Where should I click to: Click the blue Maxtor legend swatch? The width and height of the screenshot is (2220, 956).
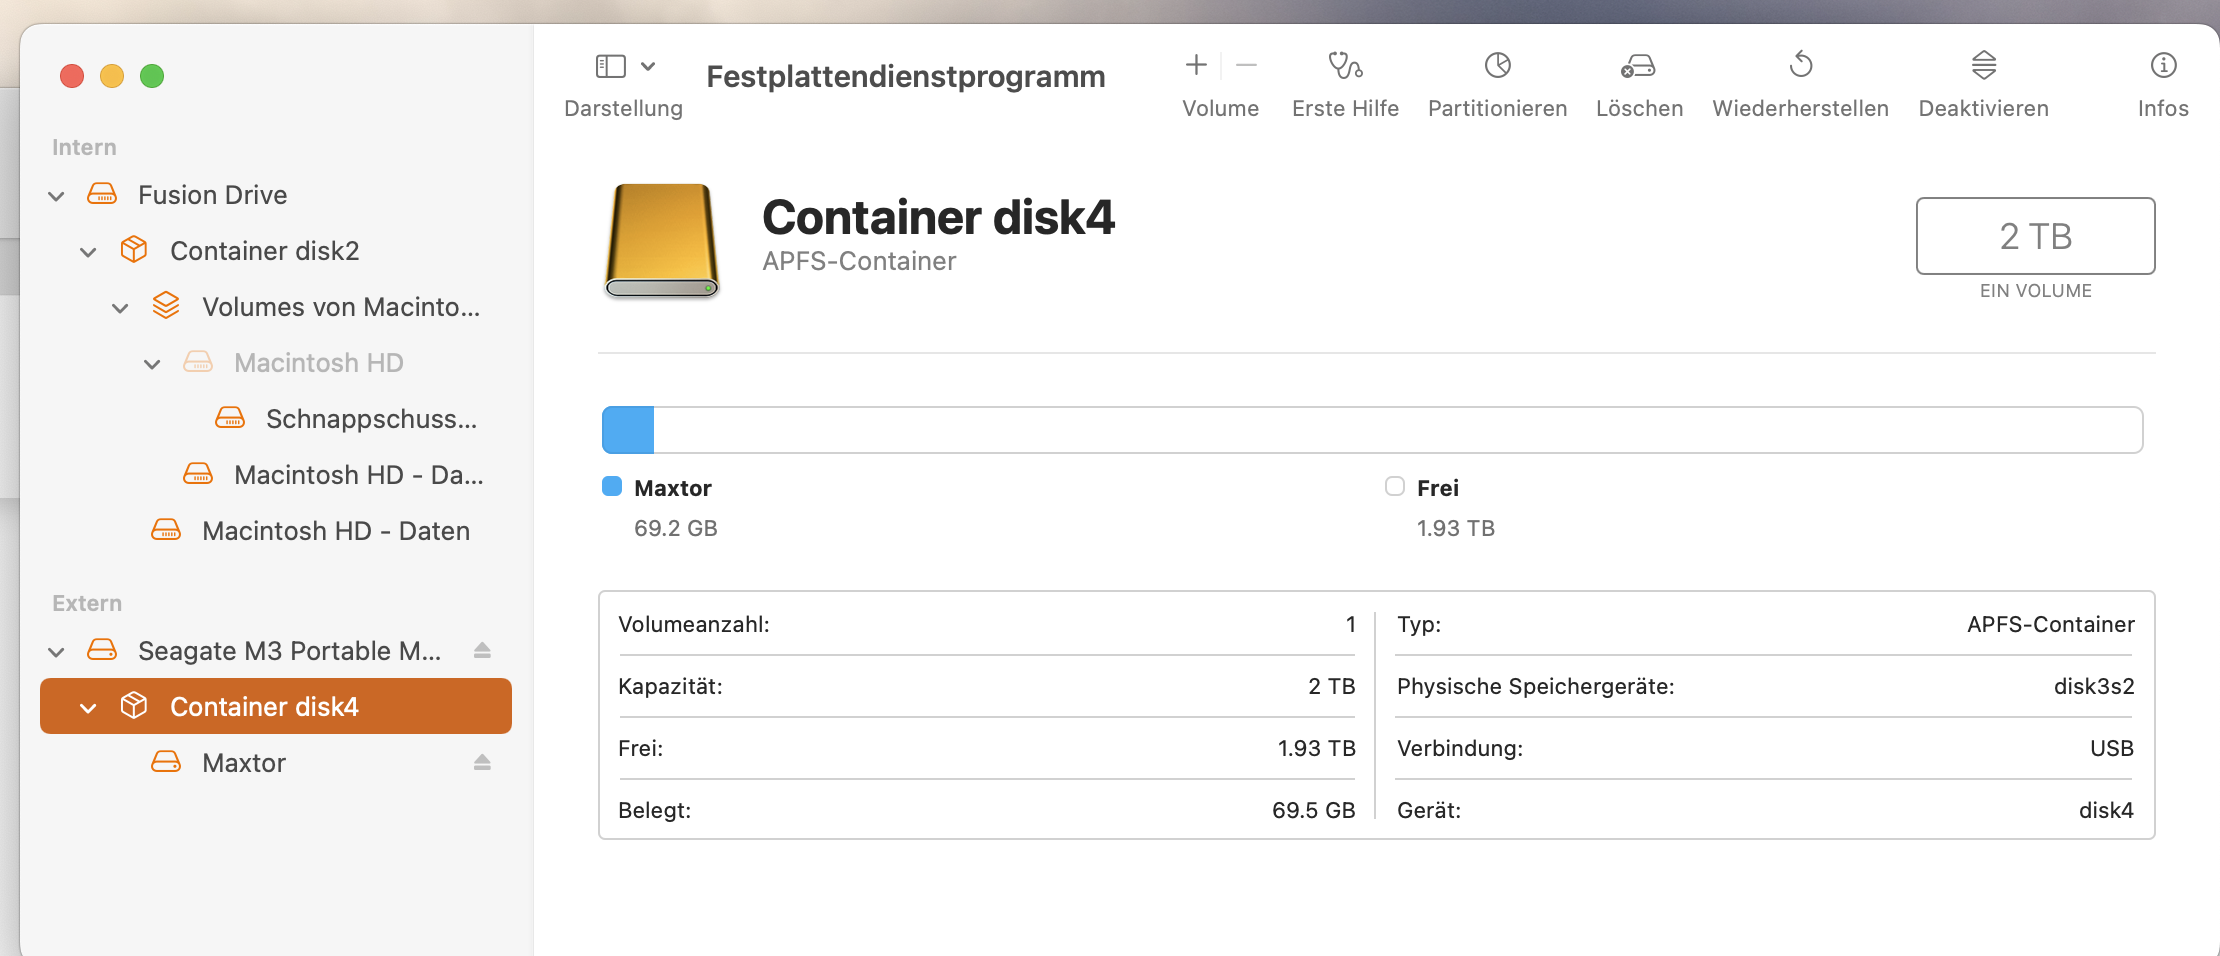pyautogui.click(x=612, y=487)
